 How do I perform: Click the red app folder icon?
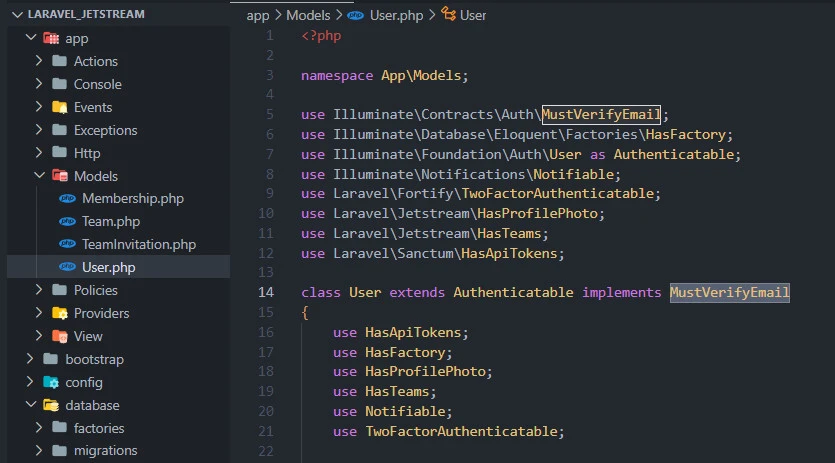pos(50,39)
